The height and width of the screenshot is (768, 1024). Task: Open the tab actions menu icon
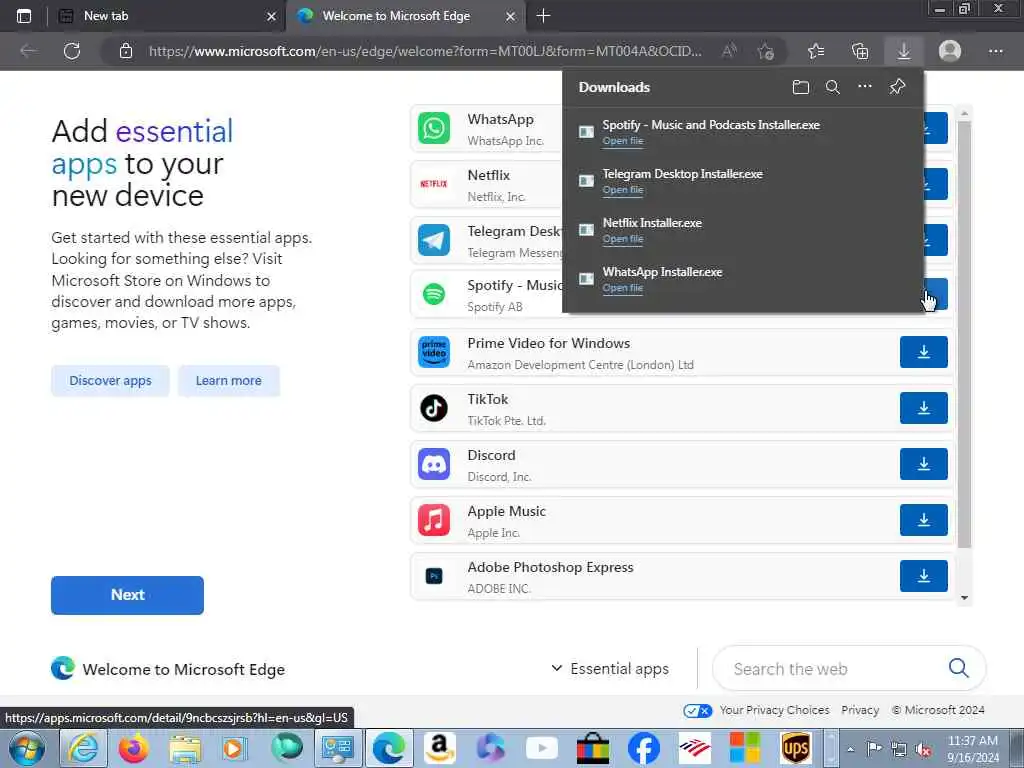[24, 16]
